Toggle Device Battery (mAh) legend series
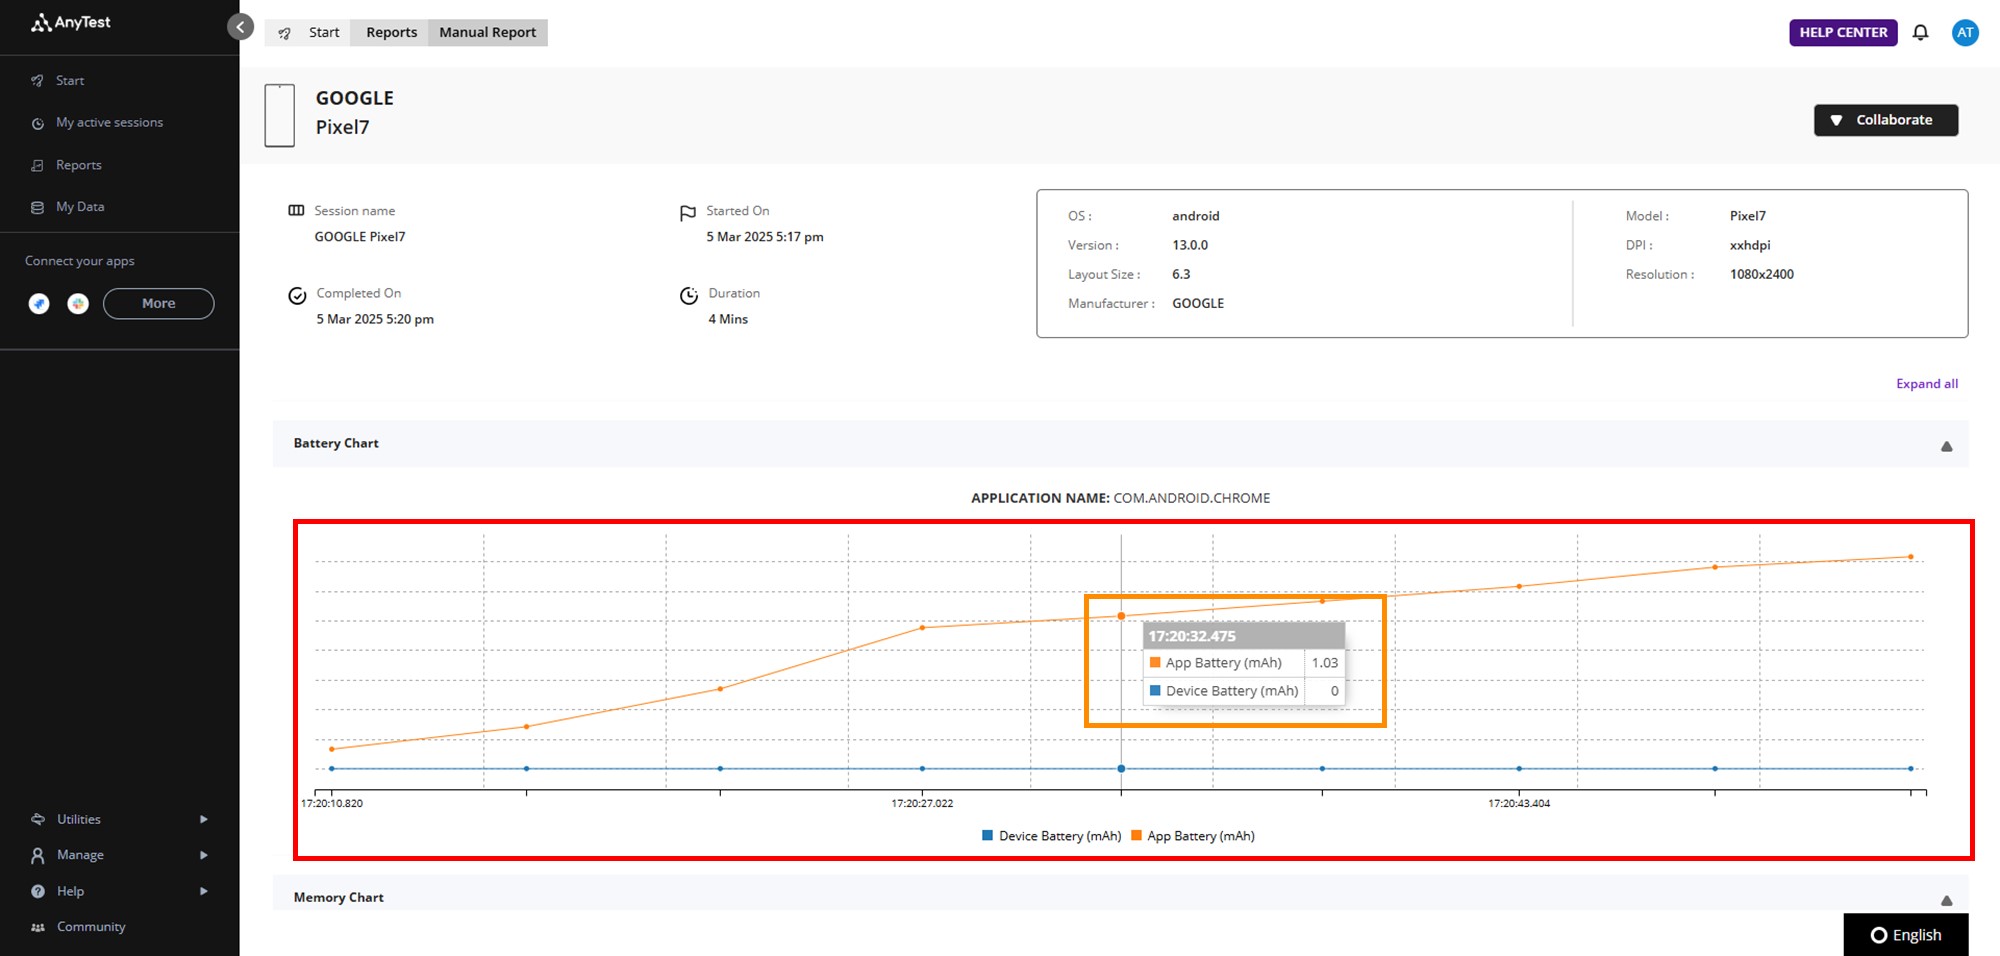 (1052, 836)
